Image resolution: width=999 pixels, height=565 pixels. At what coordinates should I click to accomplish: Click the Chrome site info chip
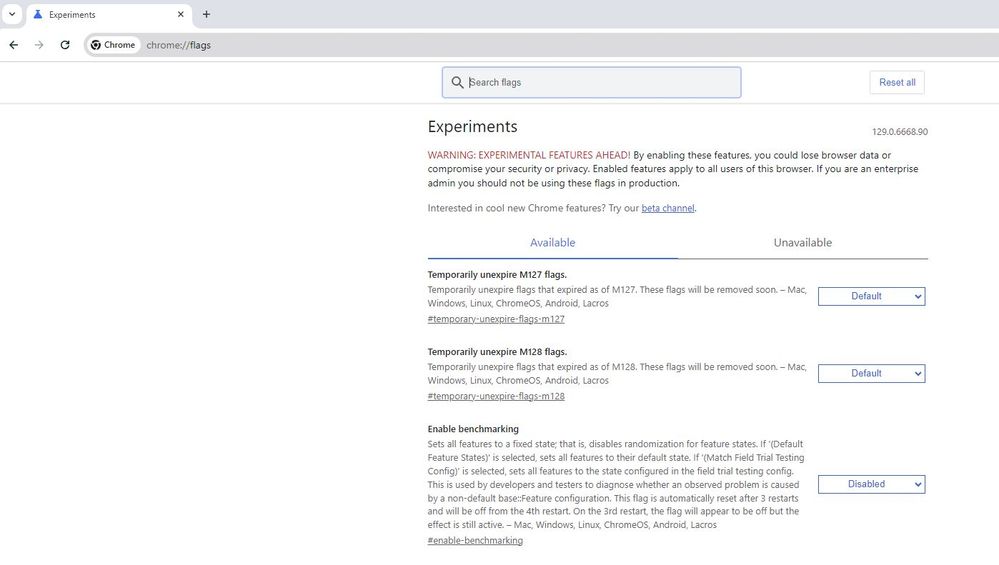pos(113,45)
